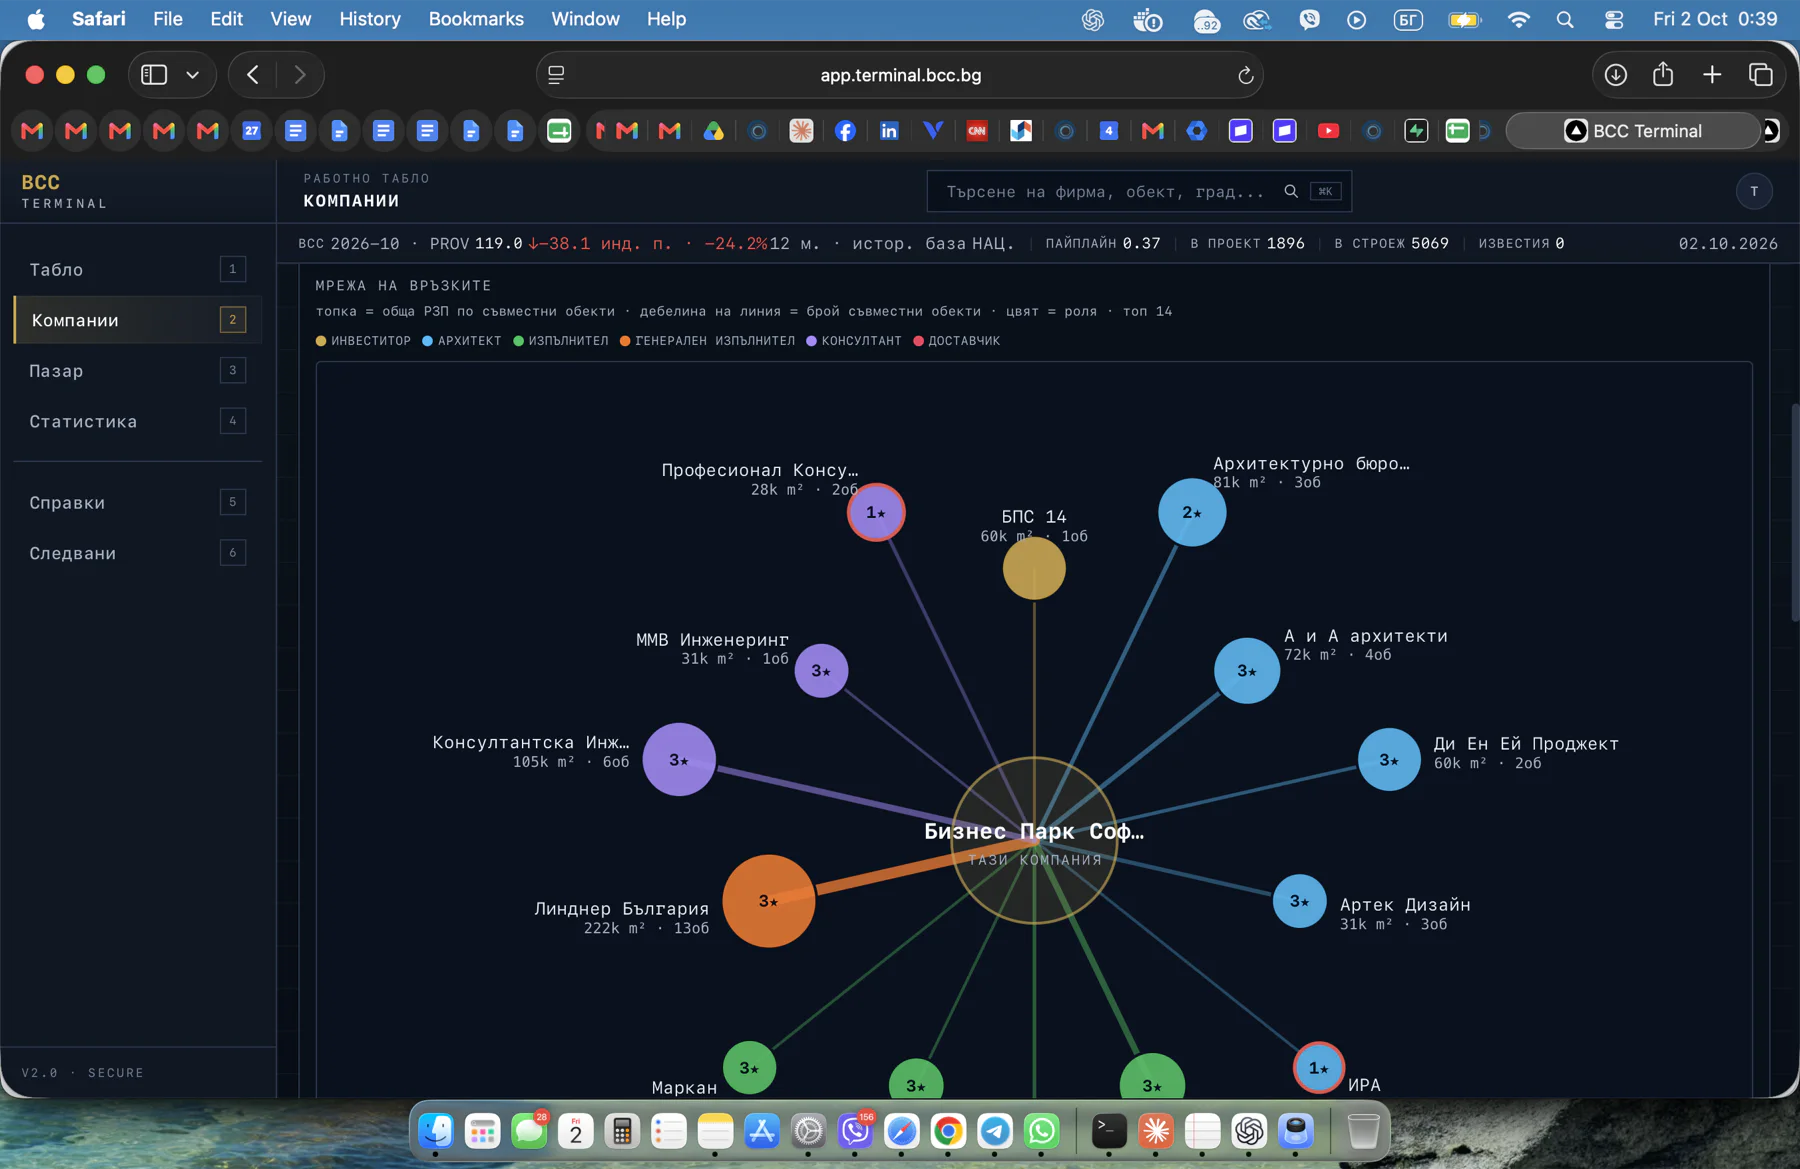Go to Справки in the sidebar

pos(138,502)
